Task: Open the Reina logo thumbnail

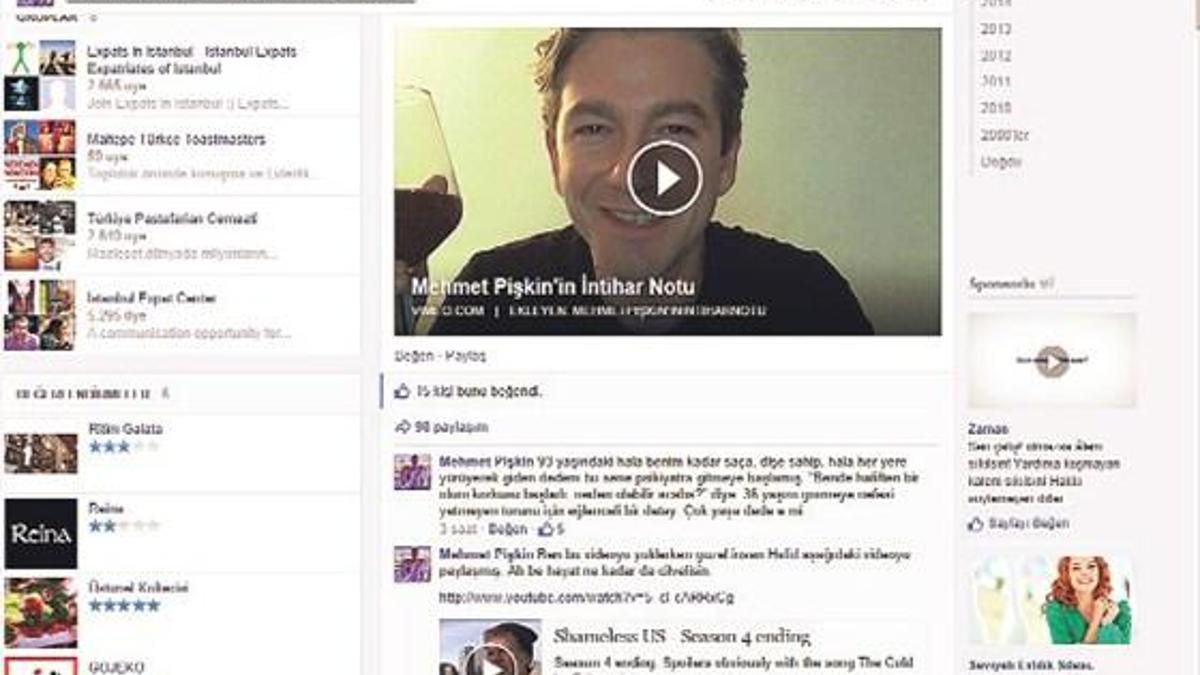Action: click(x=40, y=534)
